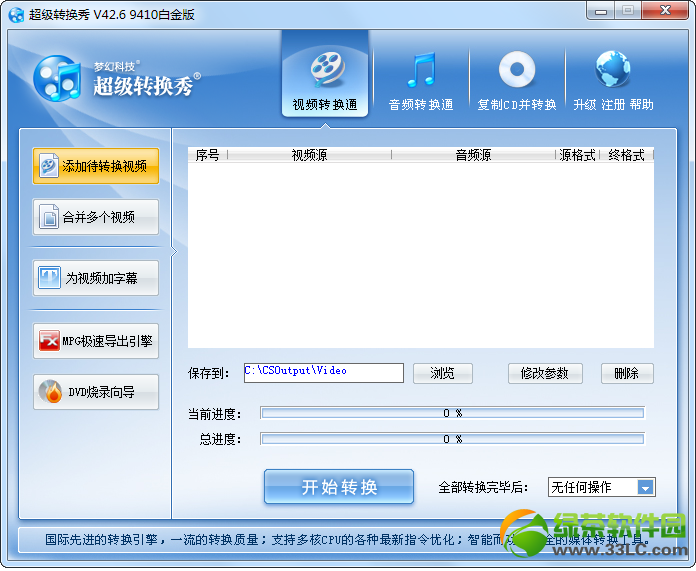
Task: Click 合并多个视频 button
Action: pyautogui.click(x=96, y=217)
